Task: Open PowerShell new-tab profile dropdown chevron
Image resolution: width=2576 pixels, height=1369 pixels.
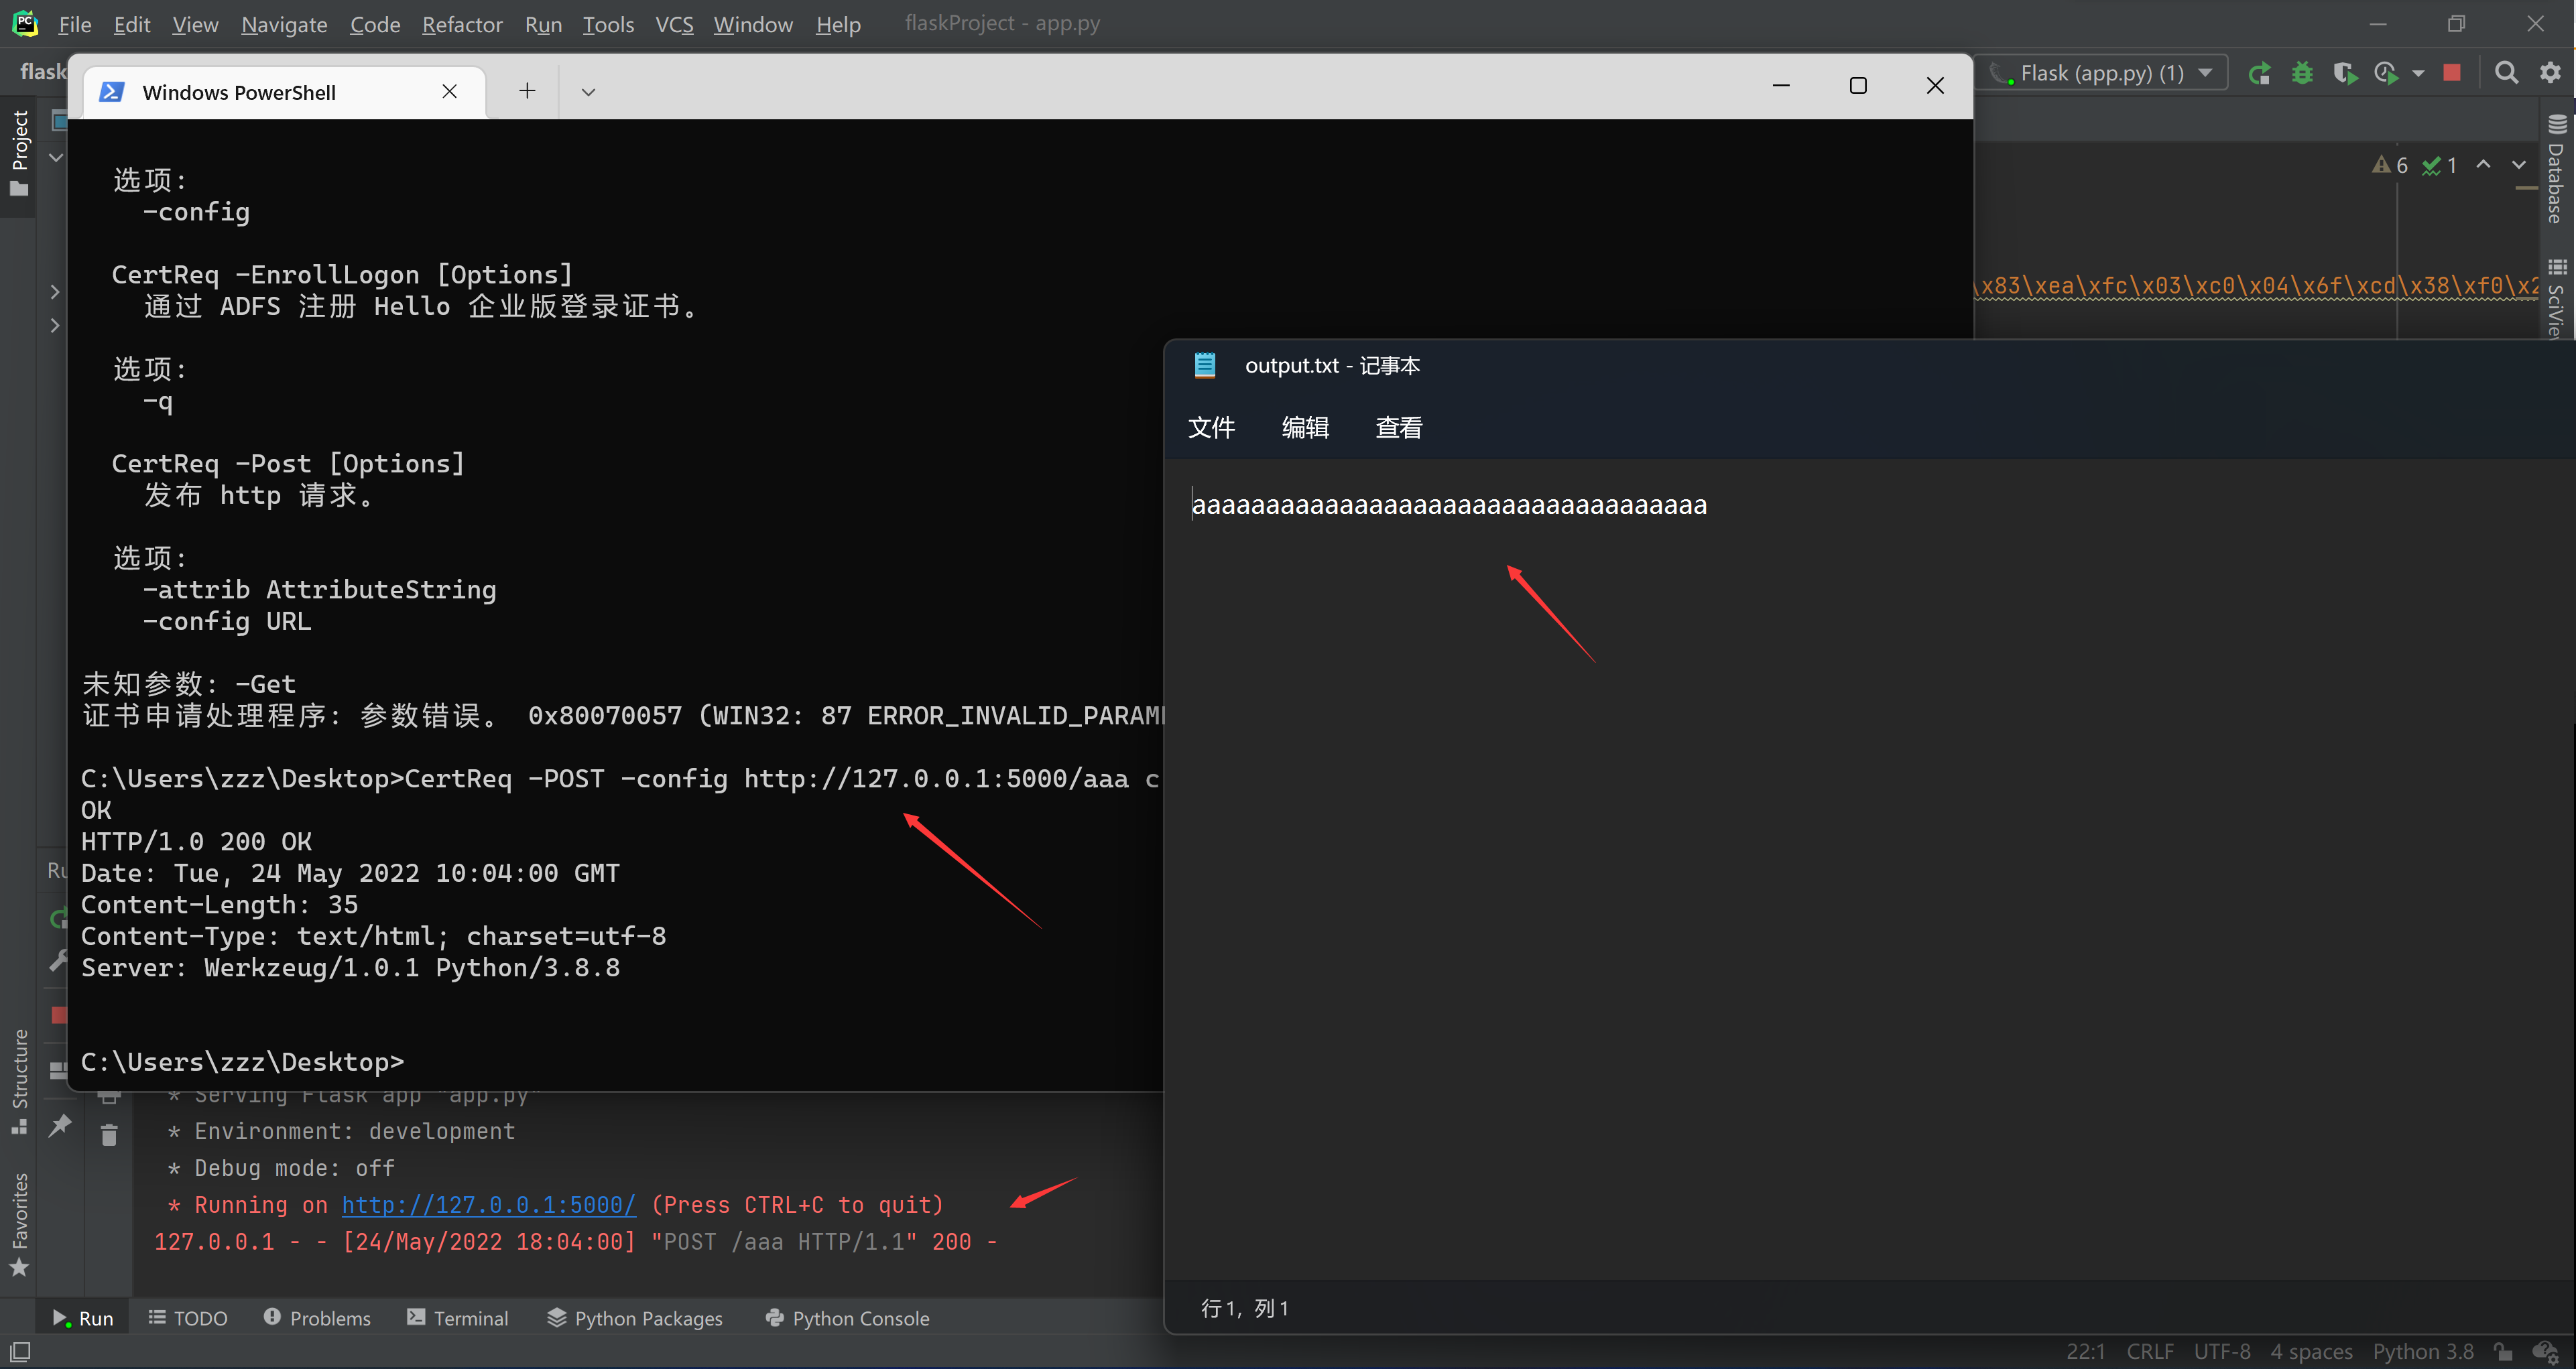Action: (588, 92)
